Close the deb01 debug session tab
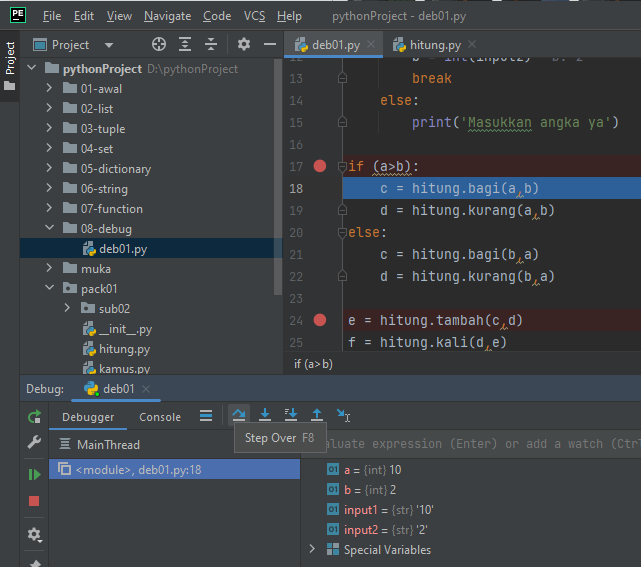 [146, 389]
